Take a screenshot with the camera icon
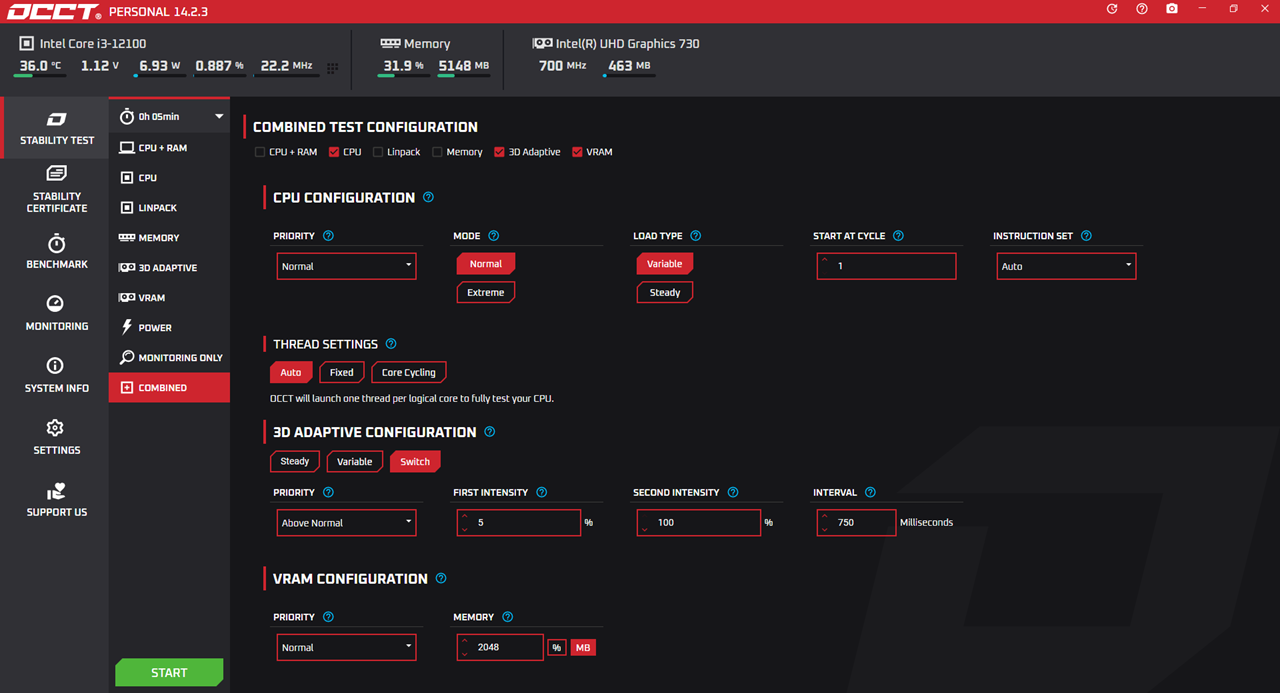 click(1172, 9)
